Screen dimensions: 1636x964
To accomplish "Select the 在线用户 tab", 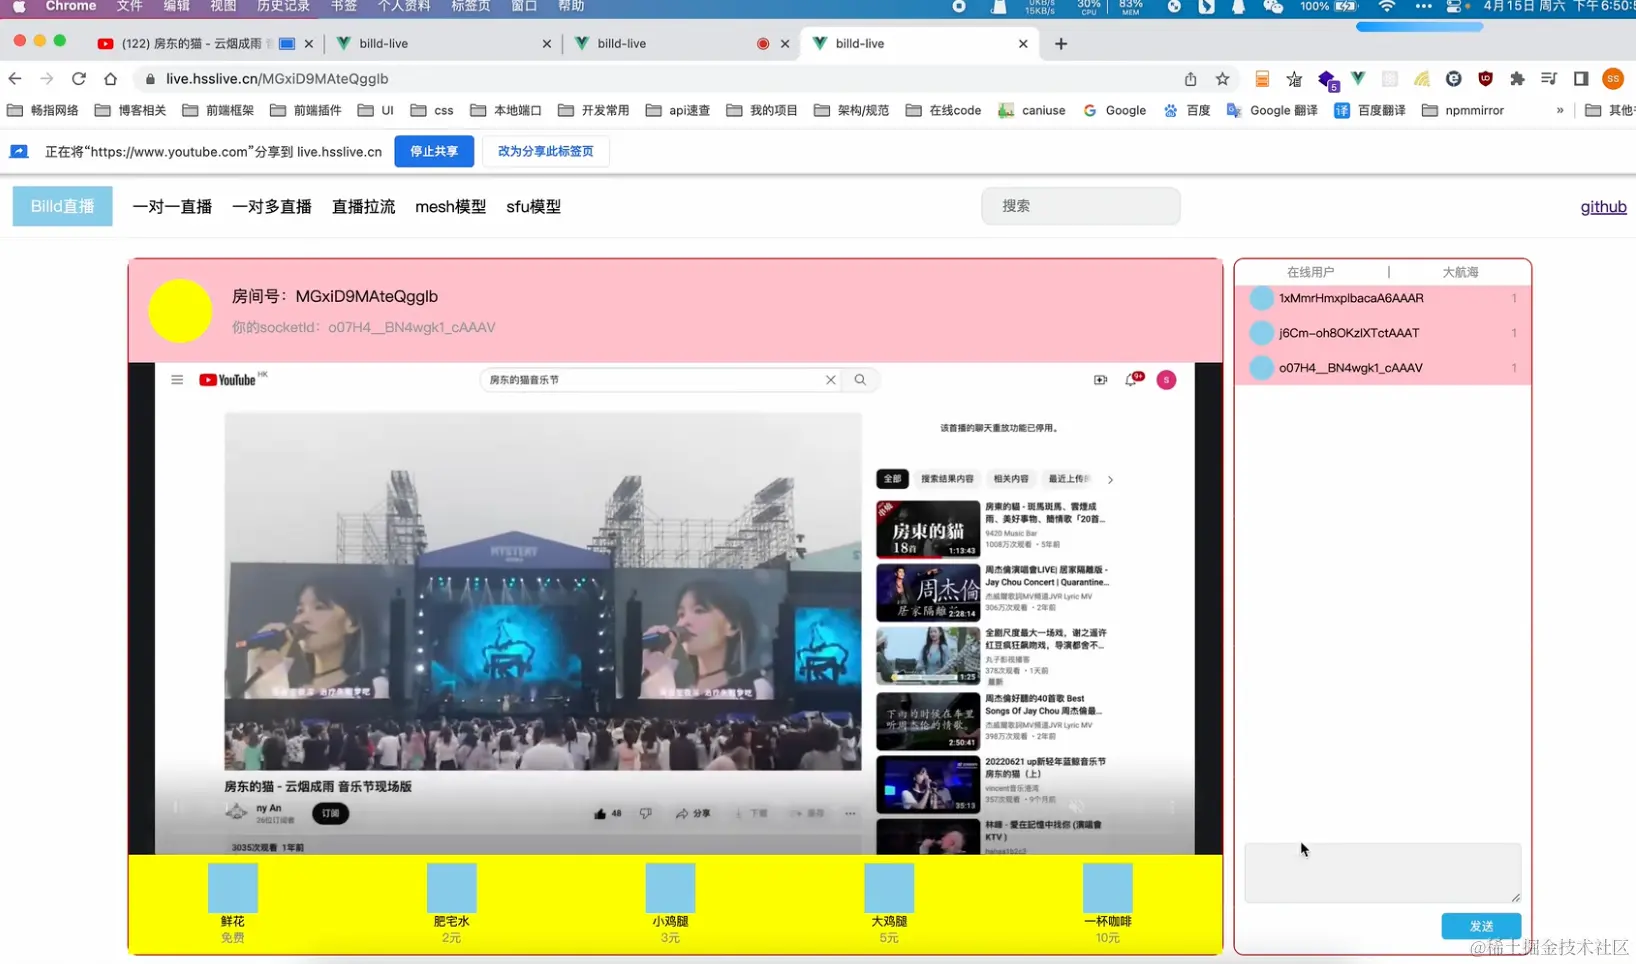I will click(x=1310, y=272).
